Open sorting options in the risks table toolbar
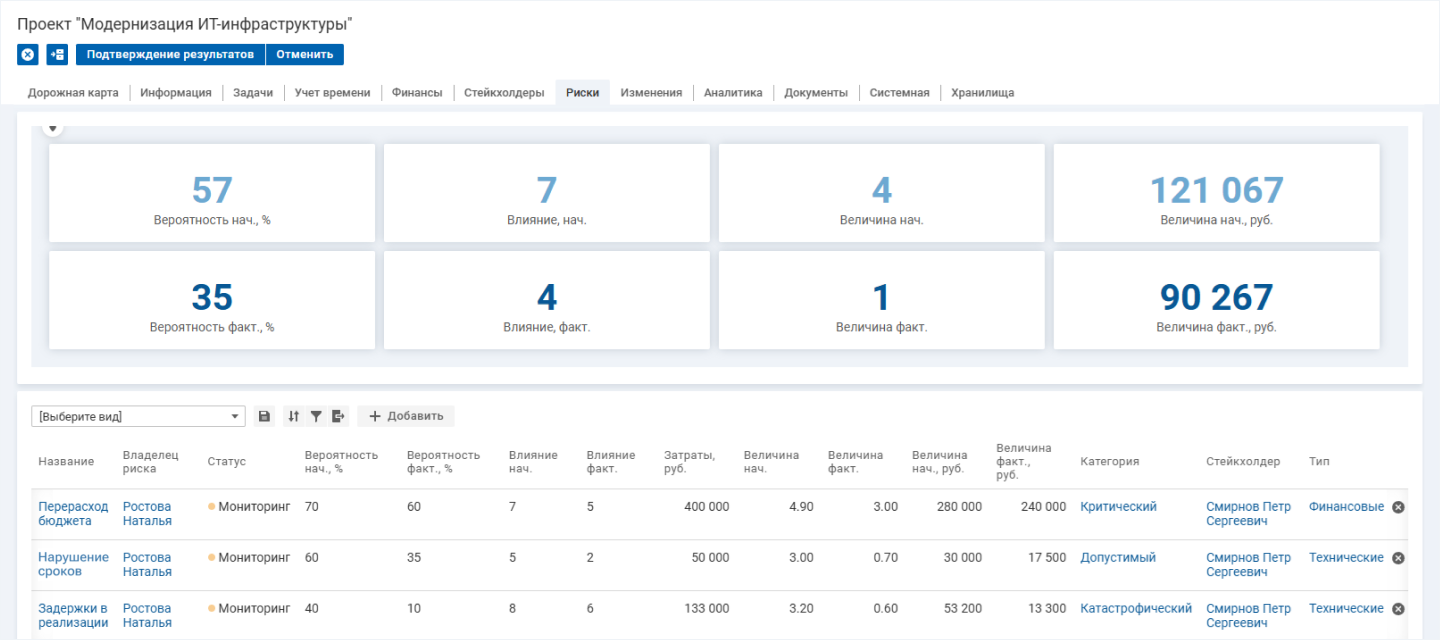The image size is (1440, 640). click(x=293, y=416)
